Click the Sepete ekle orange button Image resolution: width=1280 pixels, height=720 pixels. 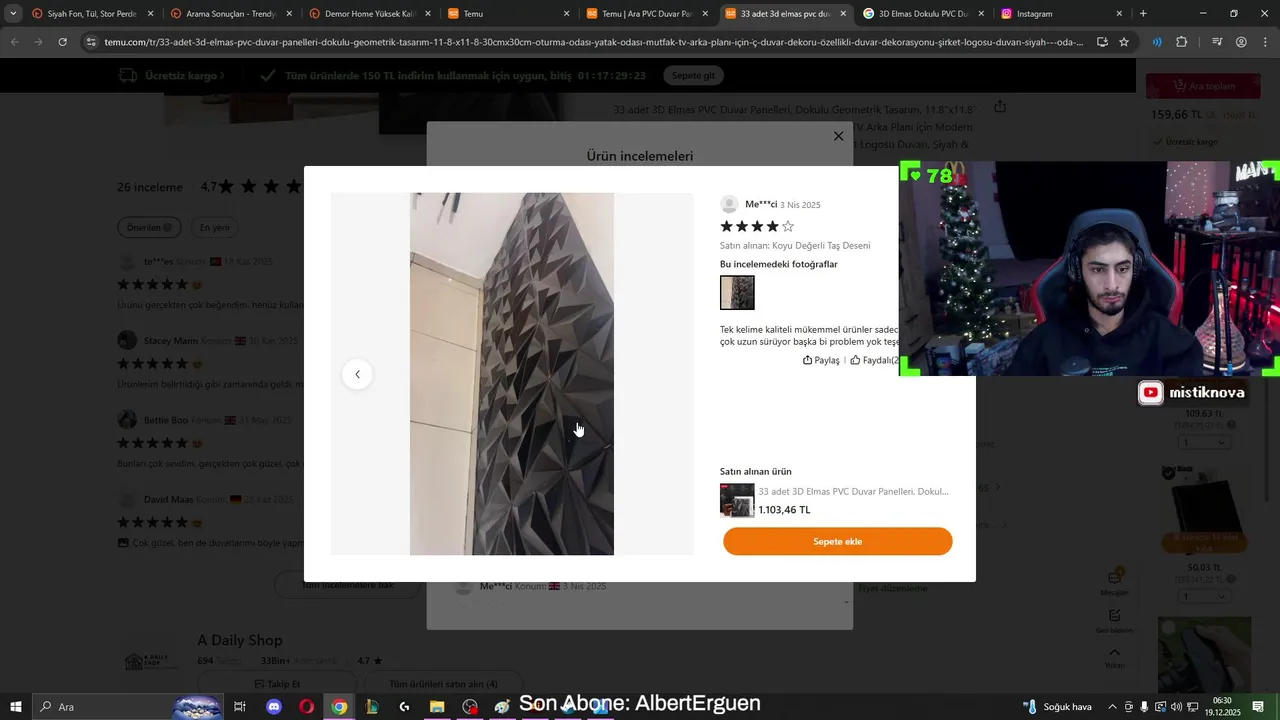(837, 541)
